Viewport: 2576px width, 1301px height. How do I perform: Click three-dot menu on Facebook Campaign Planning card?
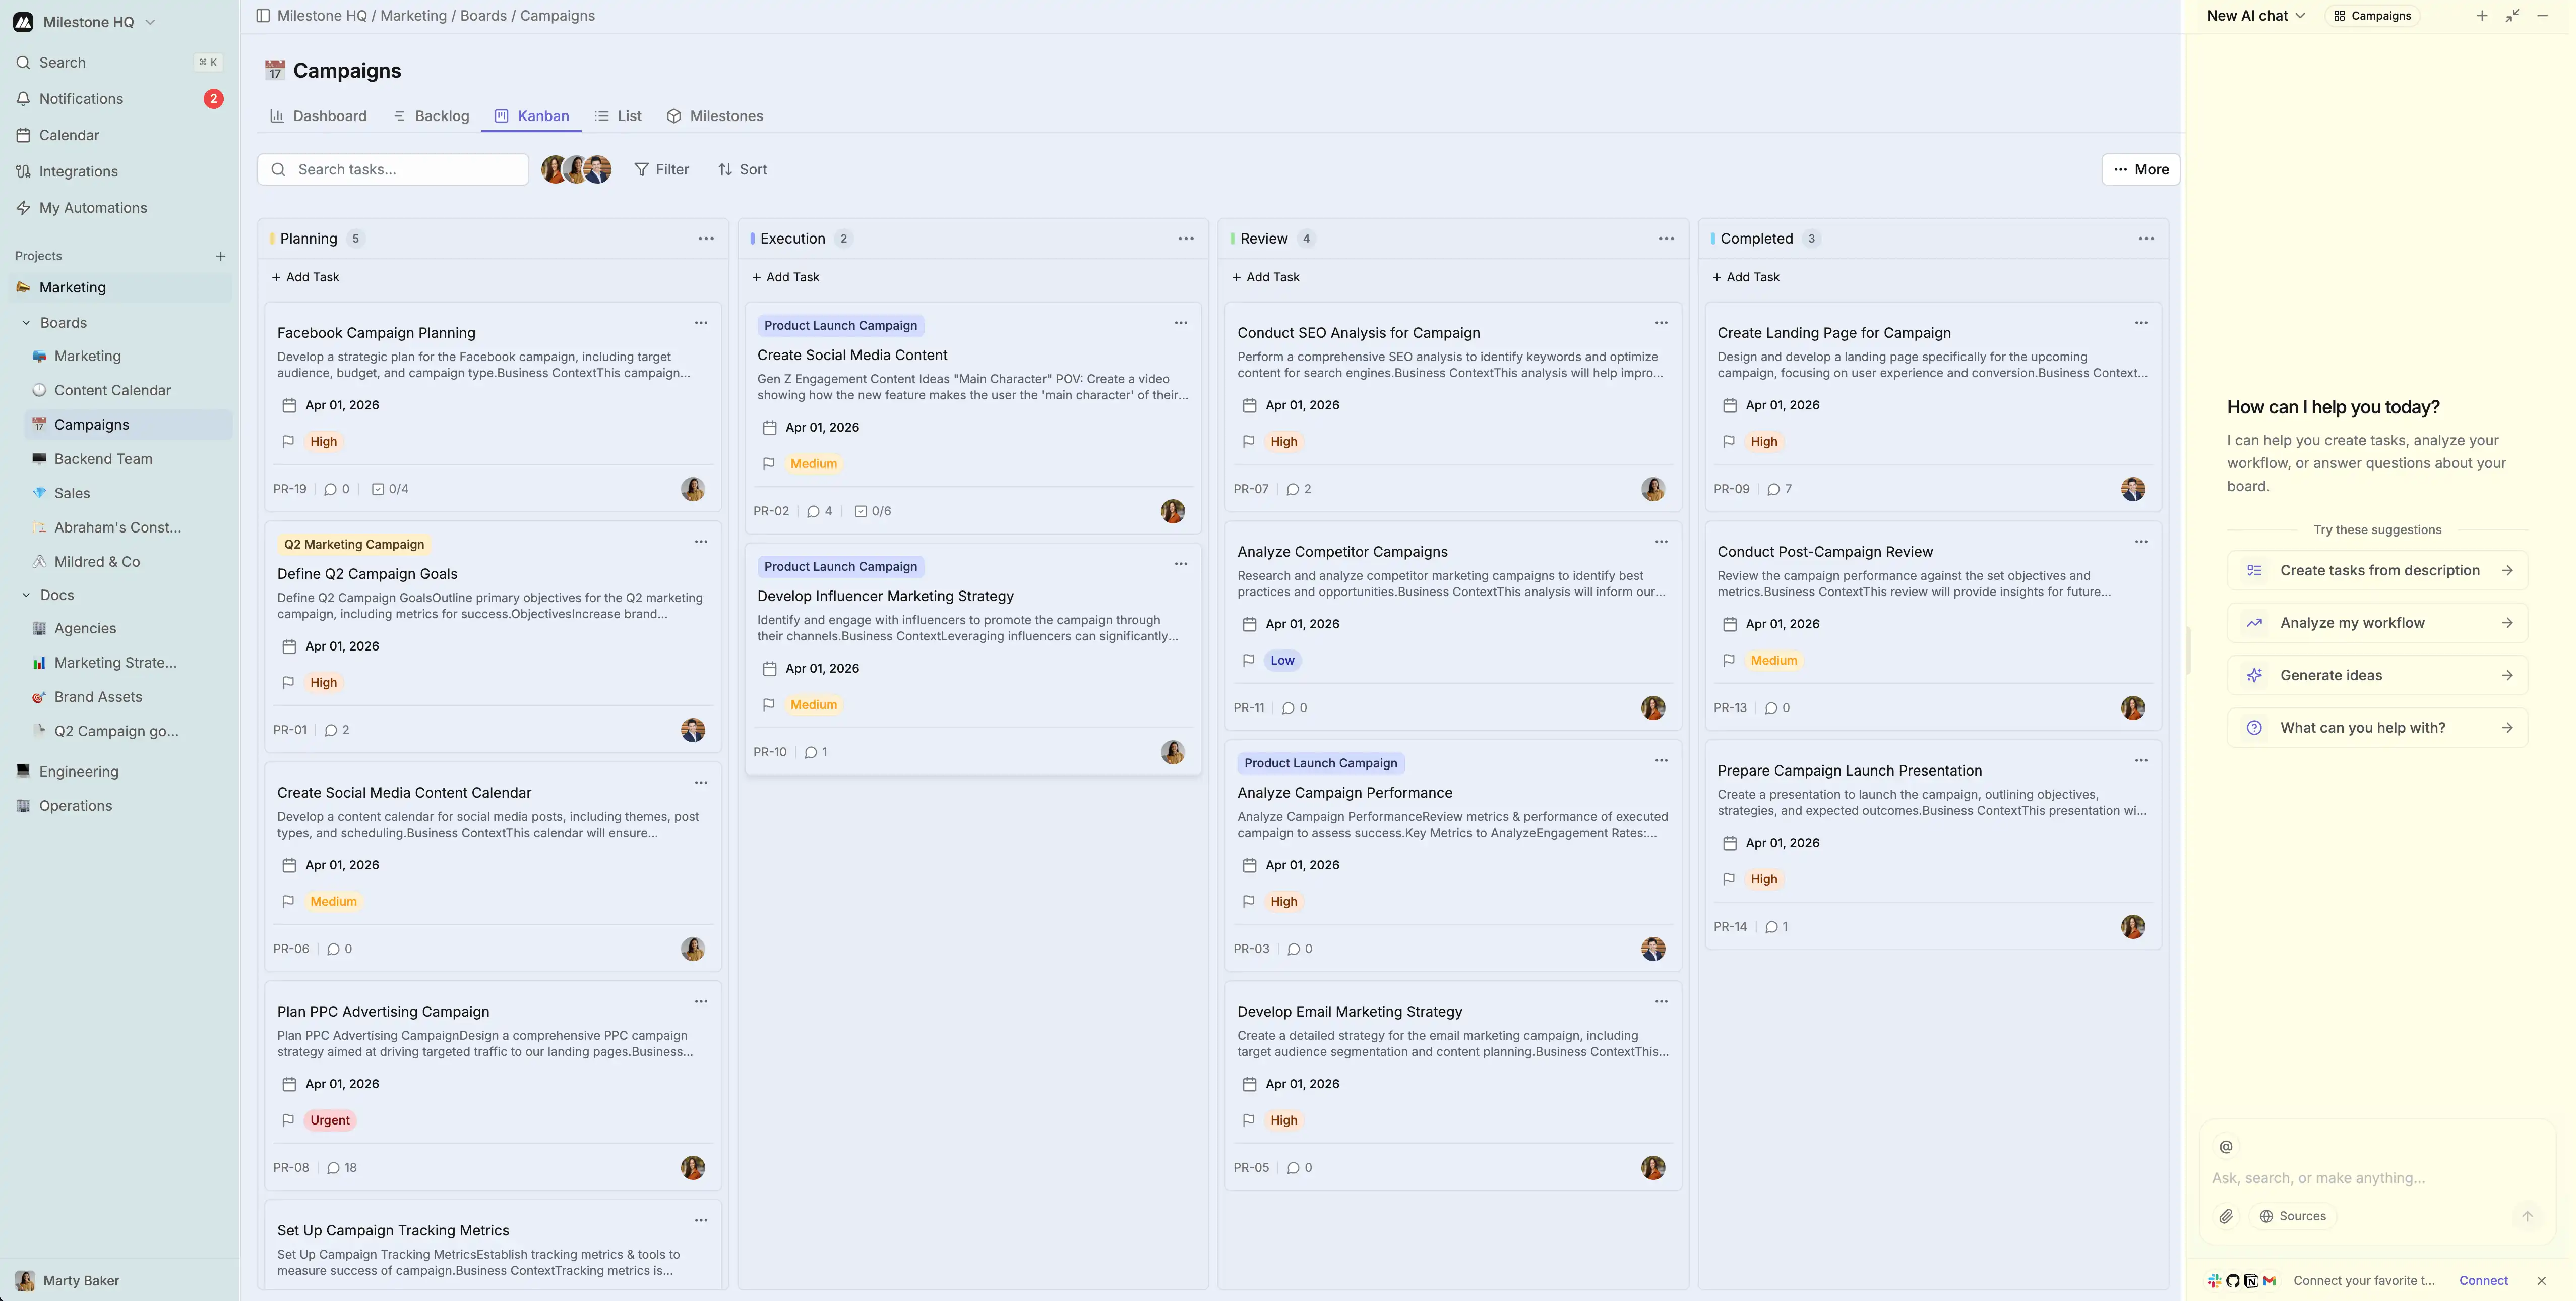click(700, 323)
